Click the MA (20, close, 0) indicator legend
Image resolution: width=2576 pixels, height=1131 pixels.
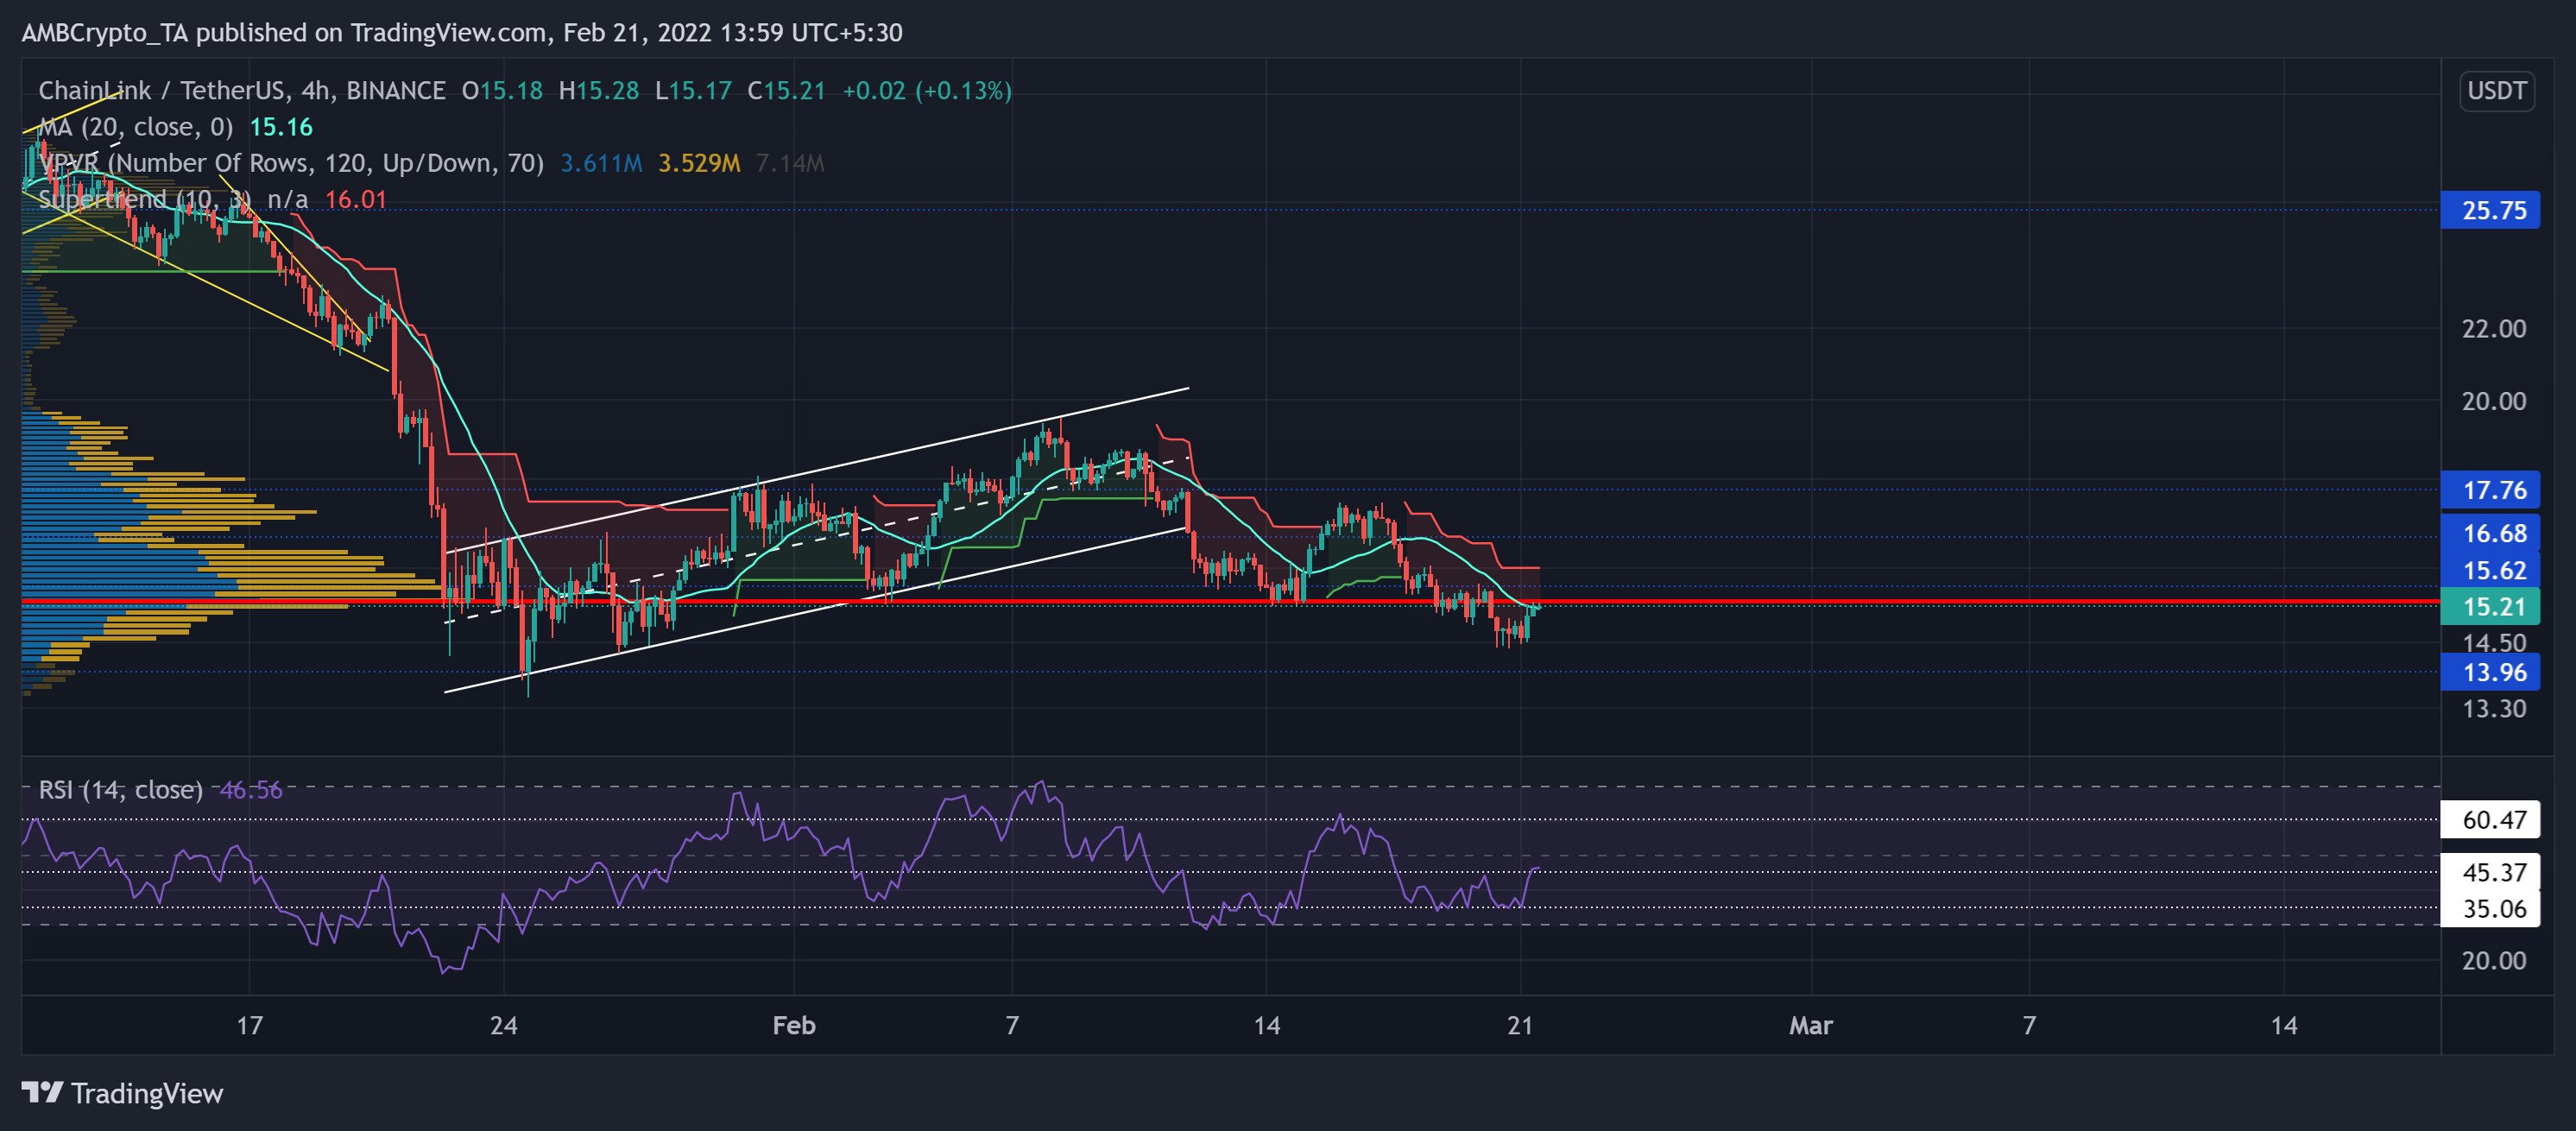(x=135, y=127)
